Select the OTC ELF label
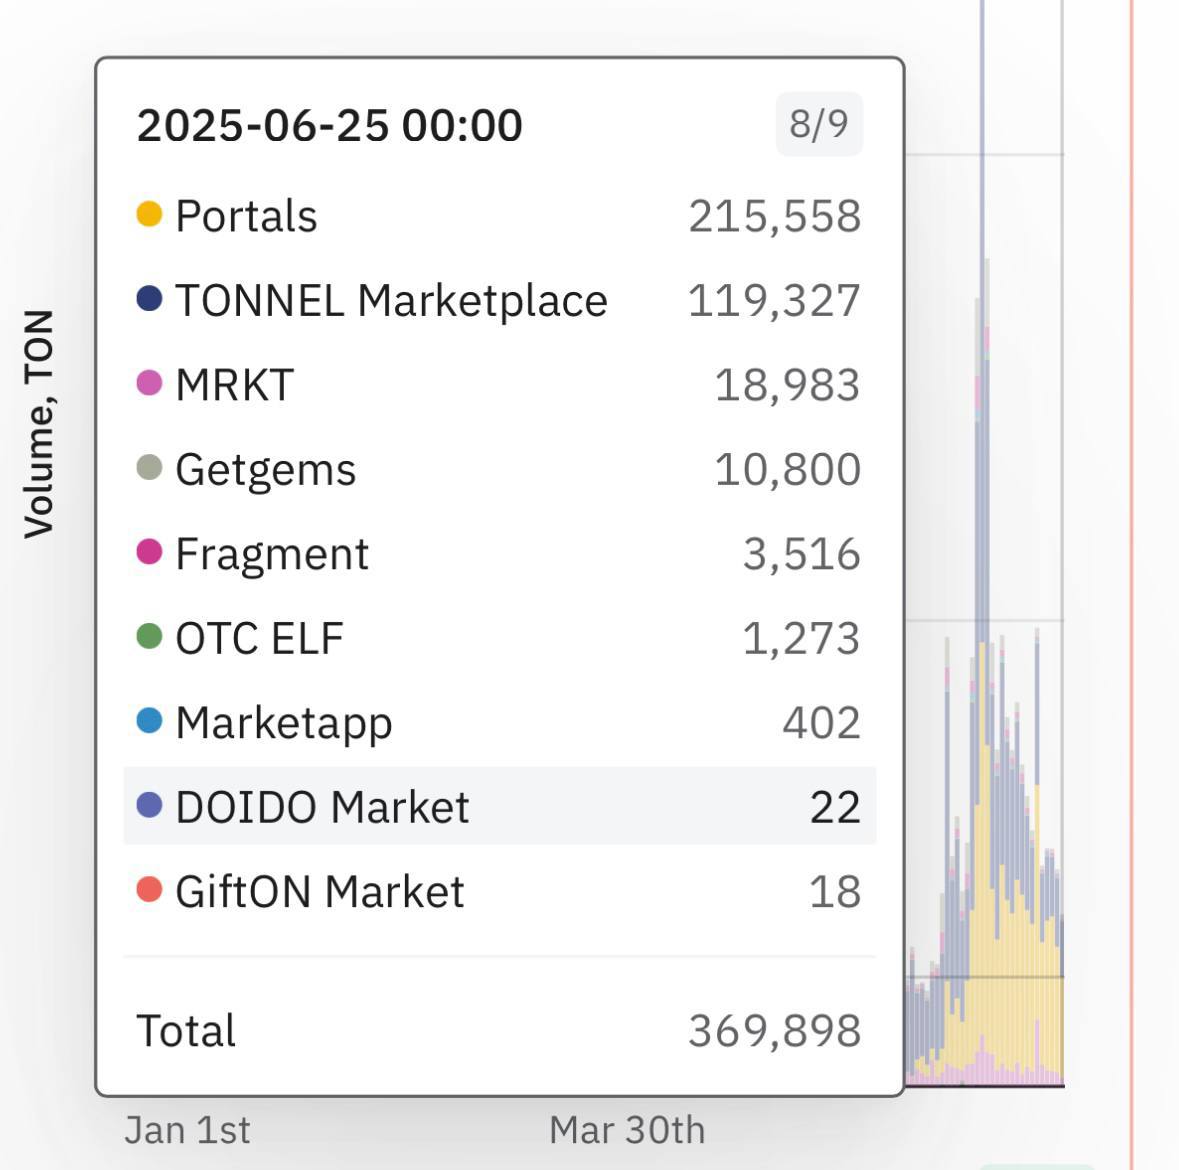 [259, 638]
